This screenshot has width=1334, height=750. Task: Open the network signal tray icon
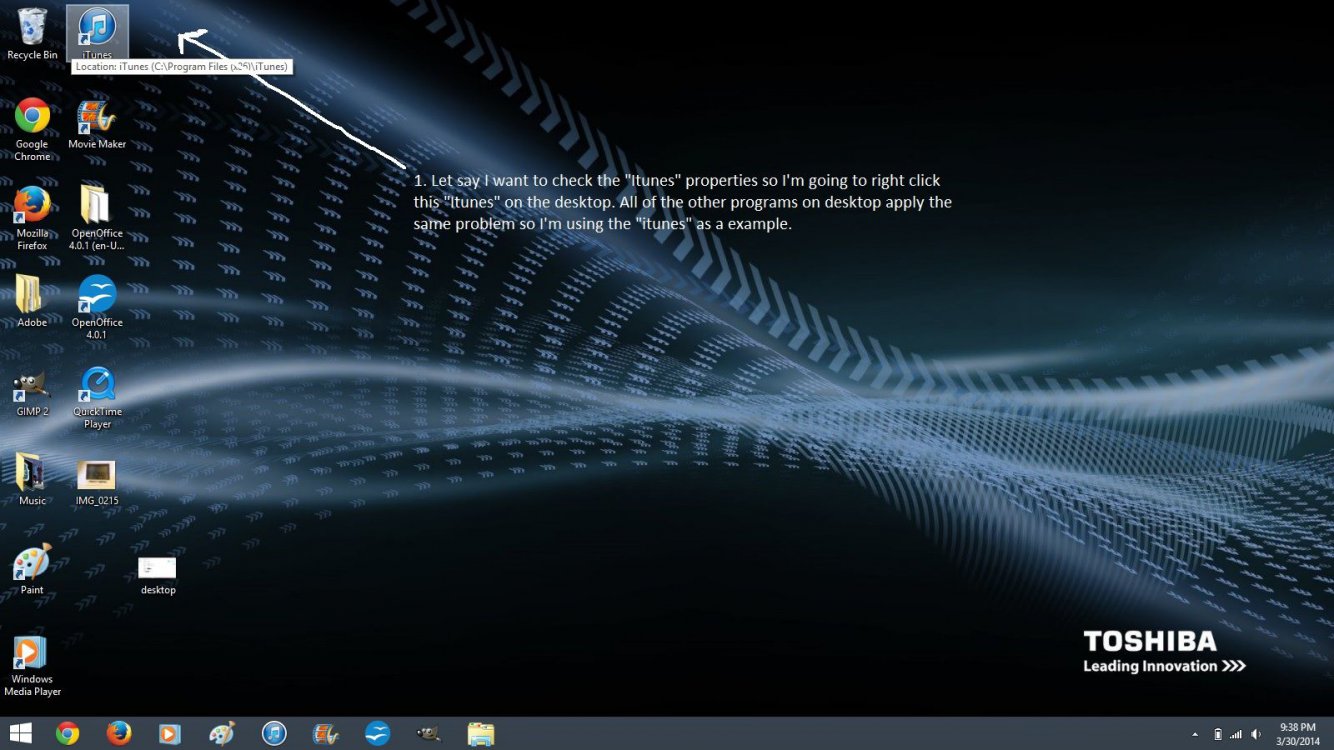(x=1236, y=734)
